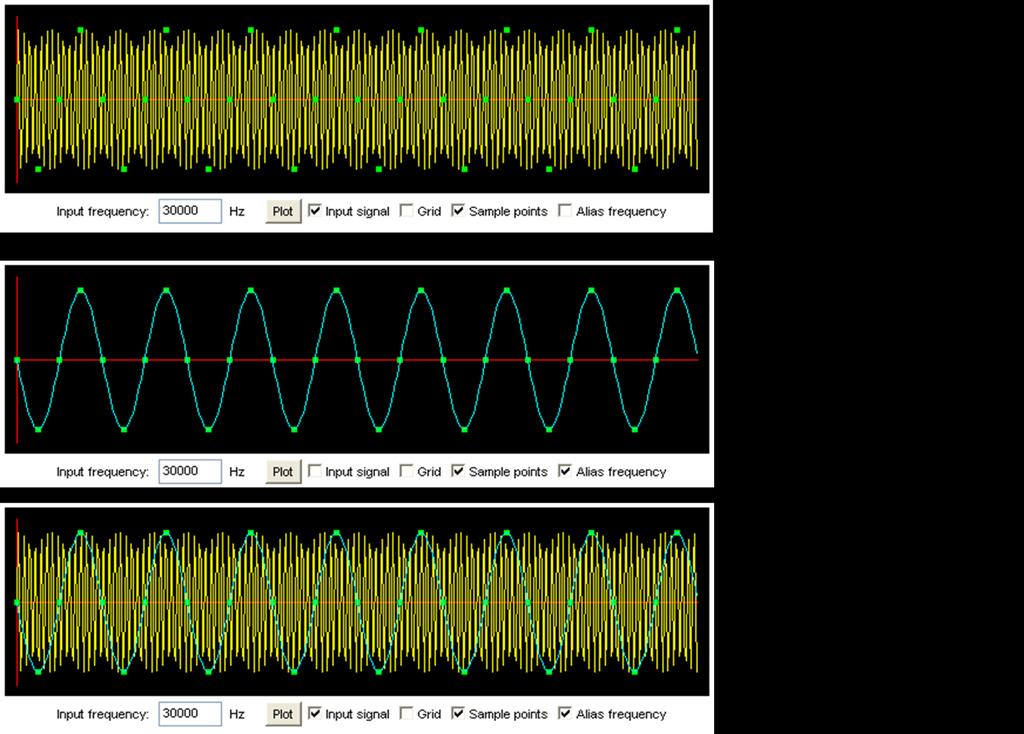The image size is (1024, 734).
Task: Enable Alias frequency in top panel
Action: [x=565, y=210]
